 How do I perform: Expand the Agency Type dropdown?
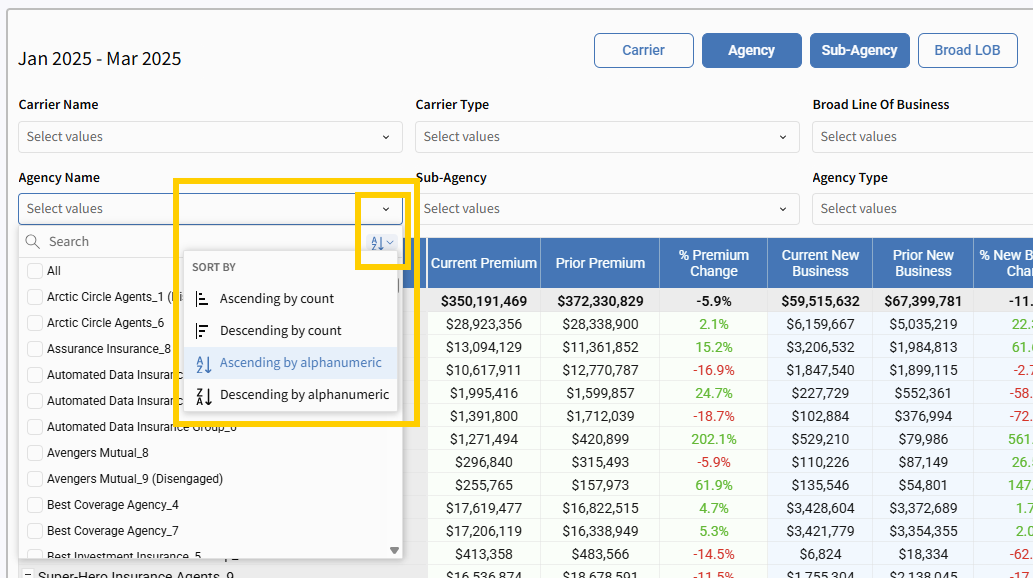coord(920,209)
